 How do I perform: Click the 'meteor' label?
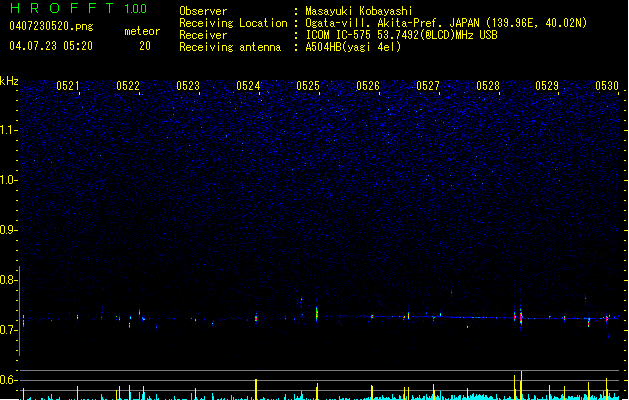pos(142,31)
